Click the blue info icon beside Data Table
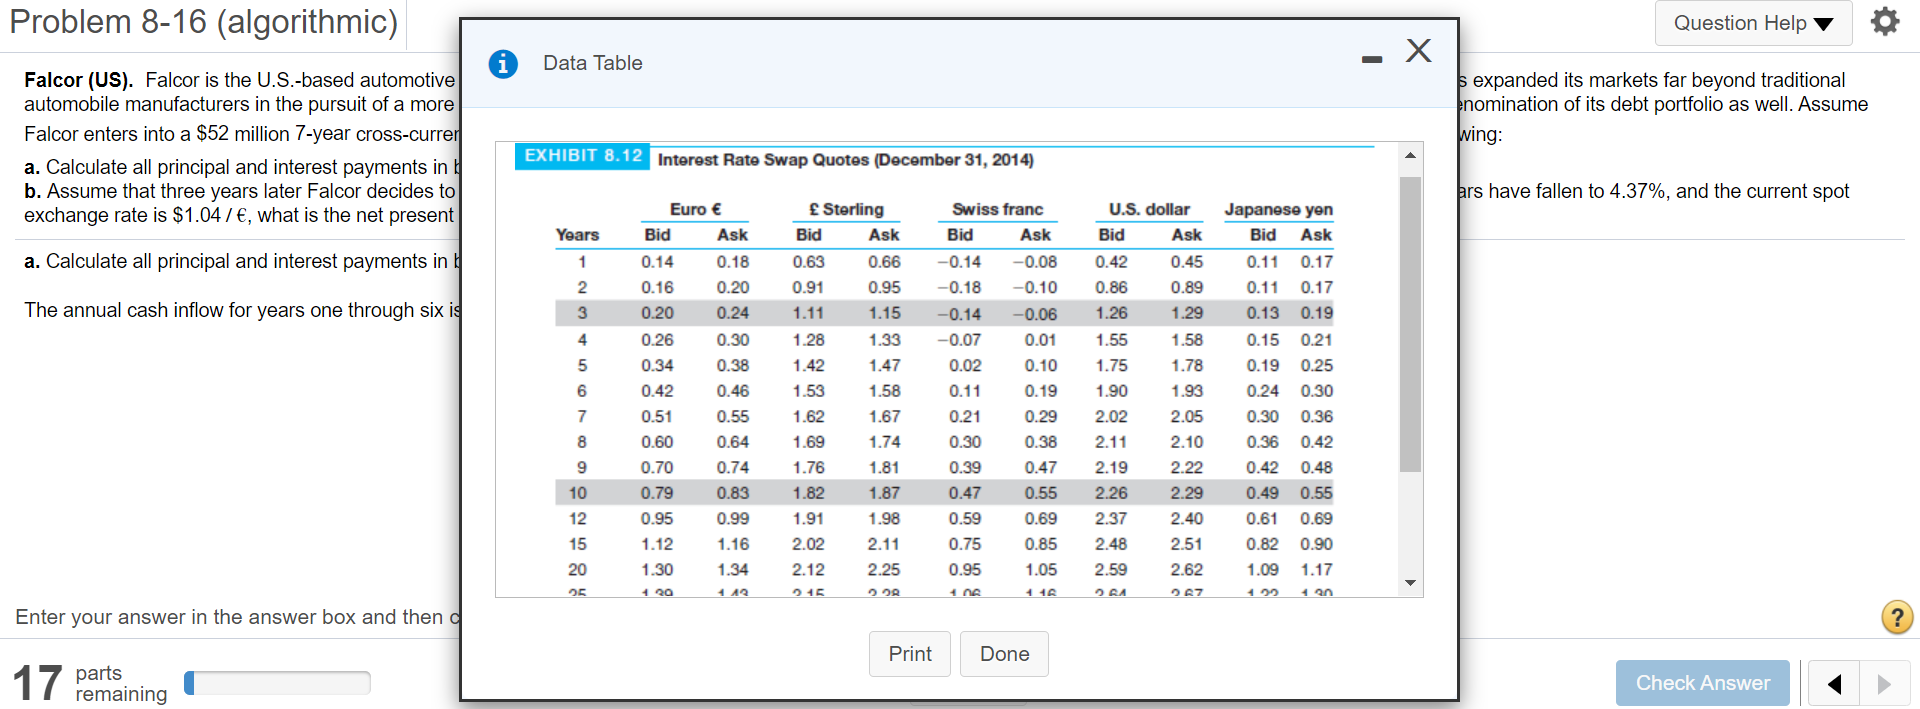The width and height of the screenshot is (1920, 709). pos(503,64)
